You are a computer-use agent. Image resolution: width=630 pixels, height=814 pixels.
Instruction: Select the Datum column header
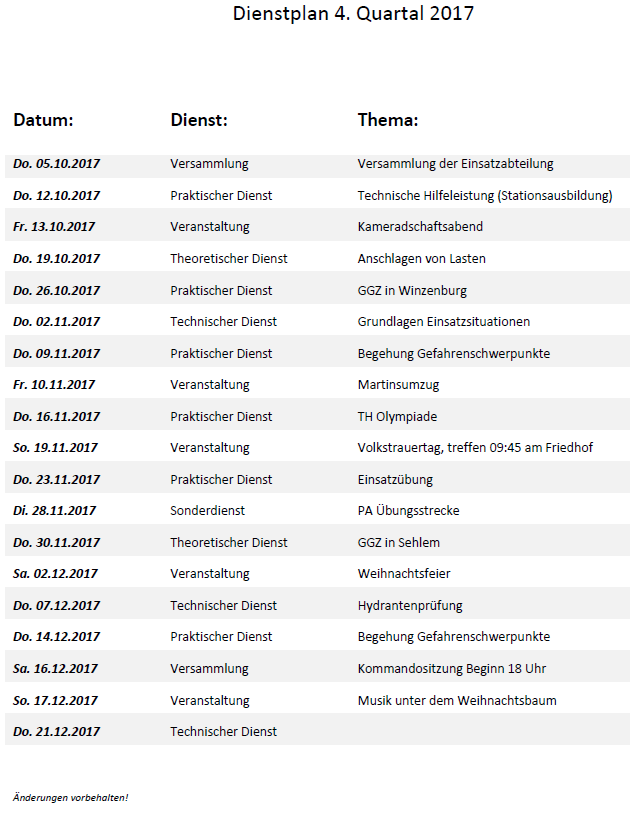43,121
